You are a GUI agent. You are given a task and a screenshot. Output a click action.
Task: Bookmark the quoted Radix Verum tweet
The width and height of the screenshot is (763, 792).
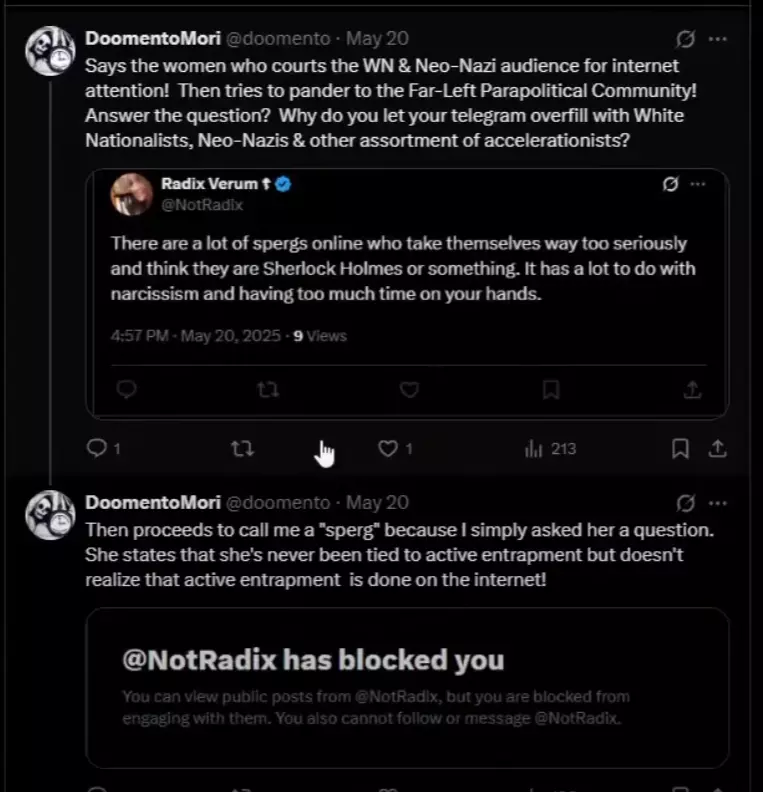pyautogui.click(x=551, y=389)
